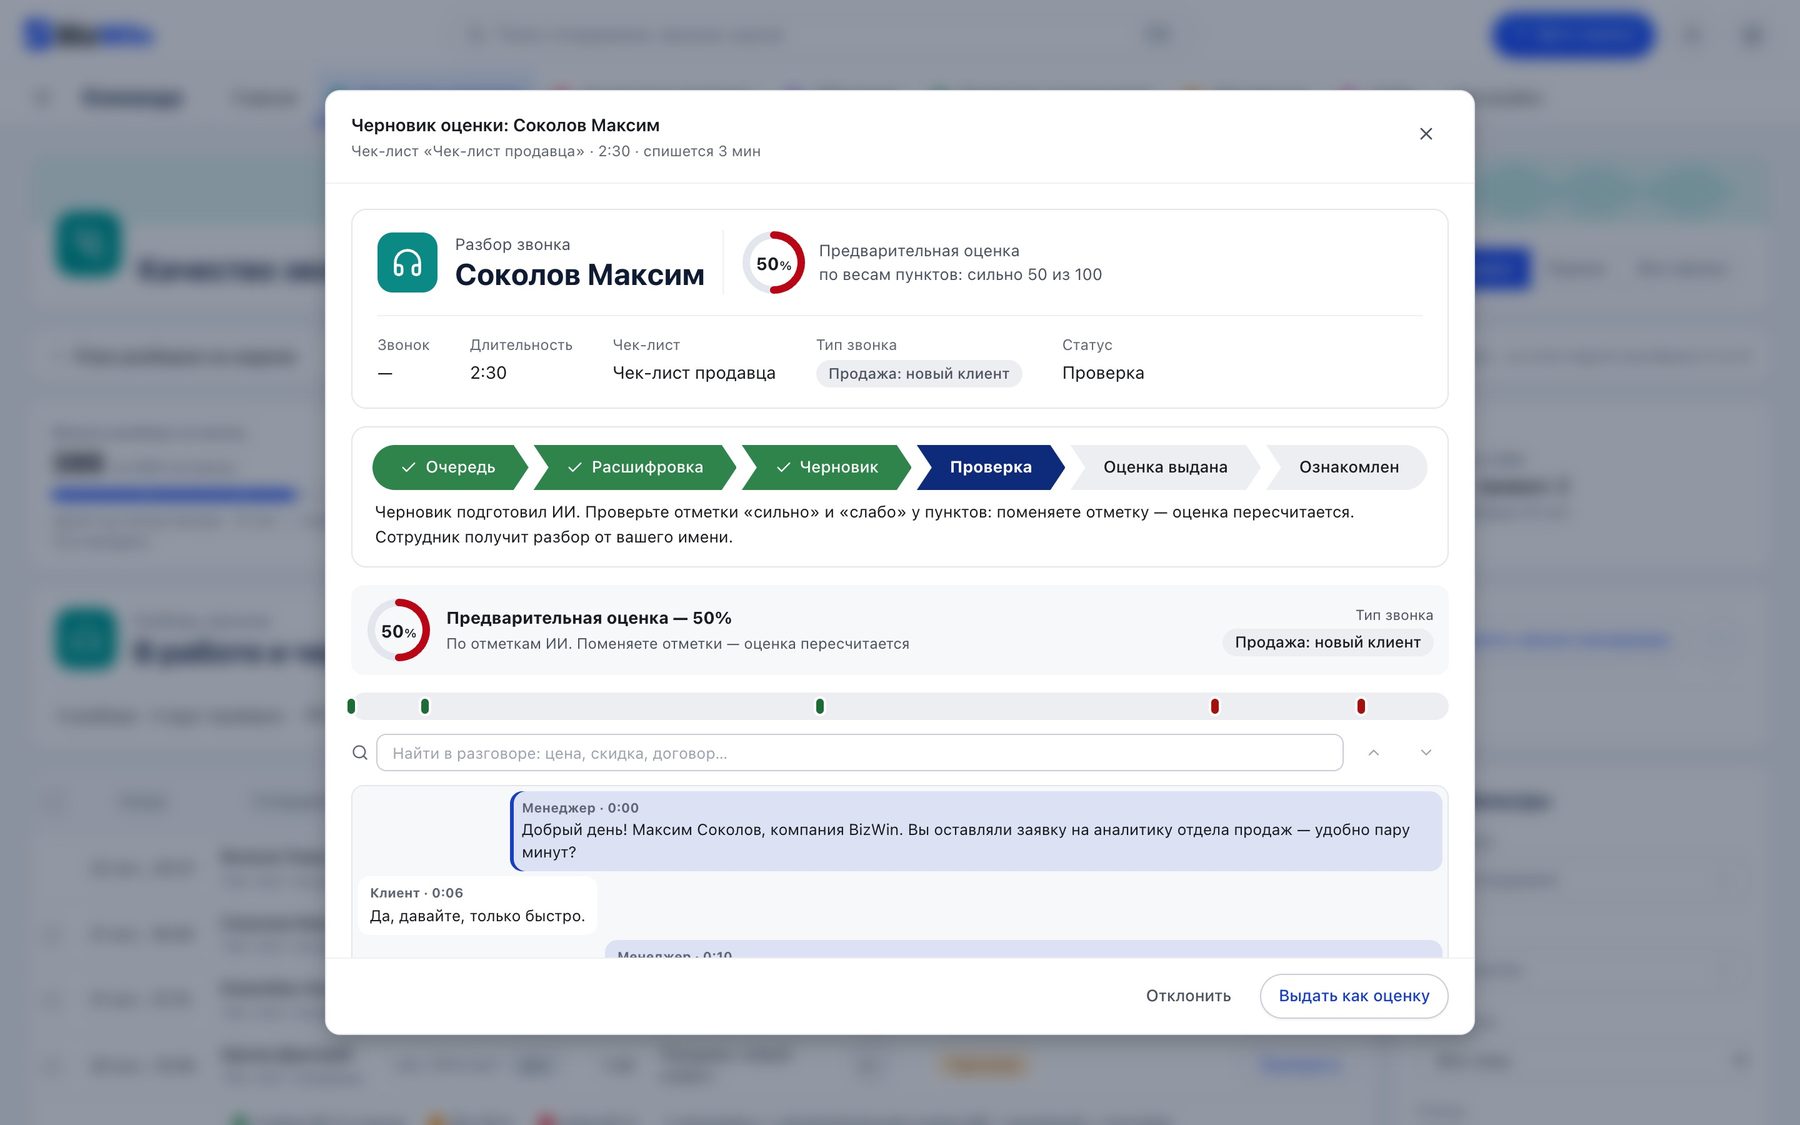The image size is (1800, 1125).
Task: Click last red marker on call timeline
Action: tap(1361, 706)
